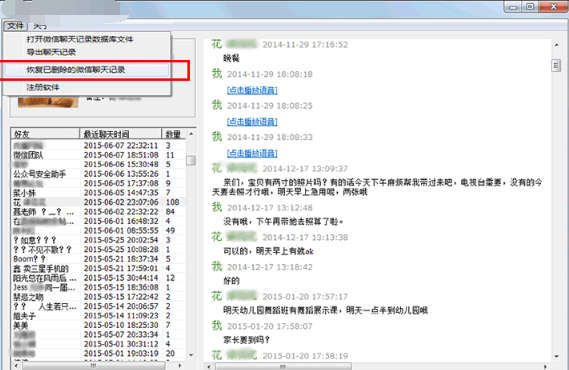Click the message 没有哦,下午再带她去照

coord(283,221)
